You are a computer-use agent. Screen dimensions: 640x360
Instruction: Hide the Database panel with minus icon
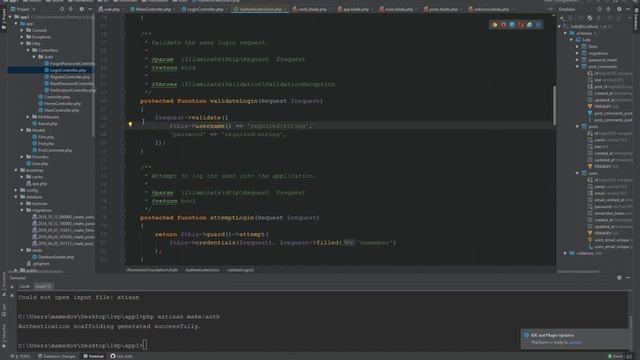click(x=628, y=9)
